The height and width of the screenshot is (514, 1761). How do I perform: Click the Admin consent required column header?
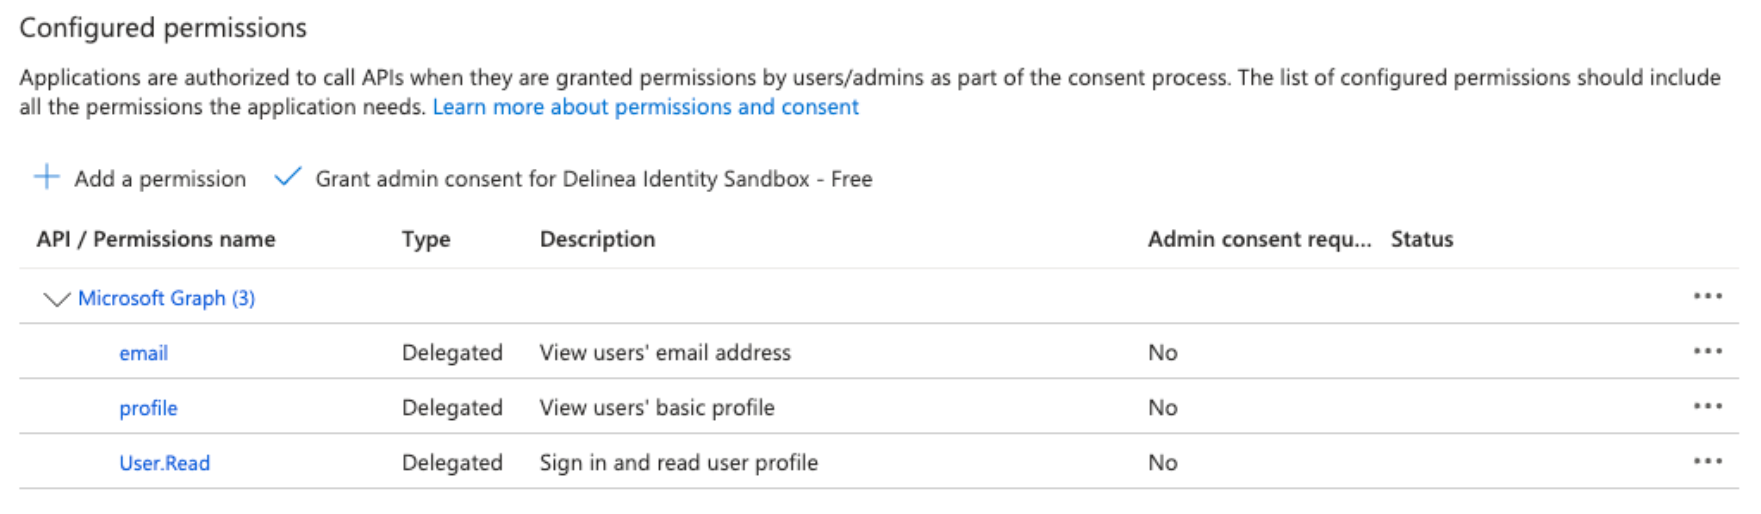[x=1258, y=239]
